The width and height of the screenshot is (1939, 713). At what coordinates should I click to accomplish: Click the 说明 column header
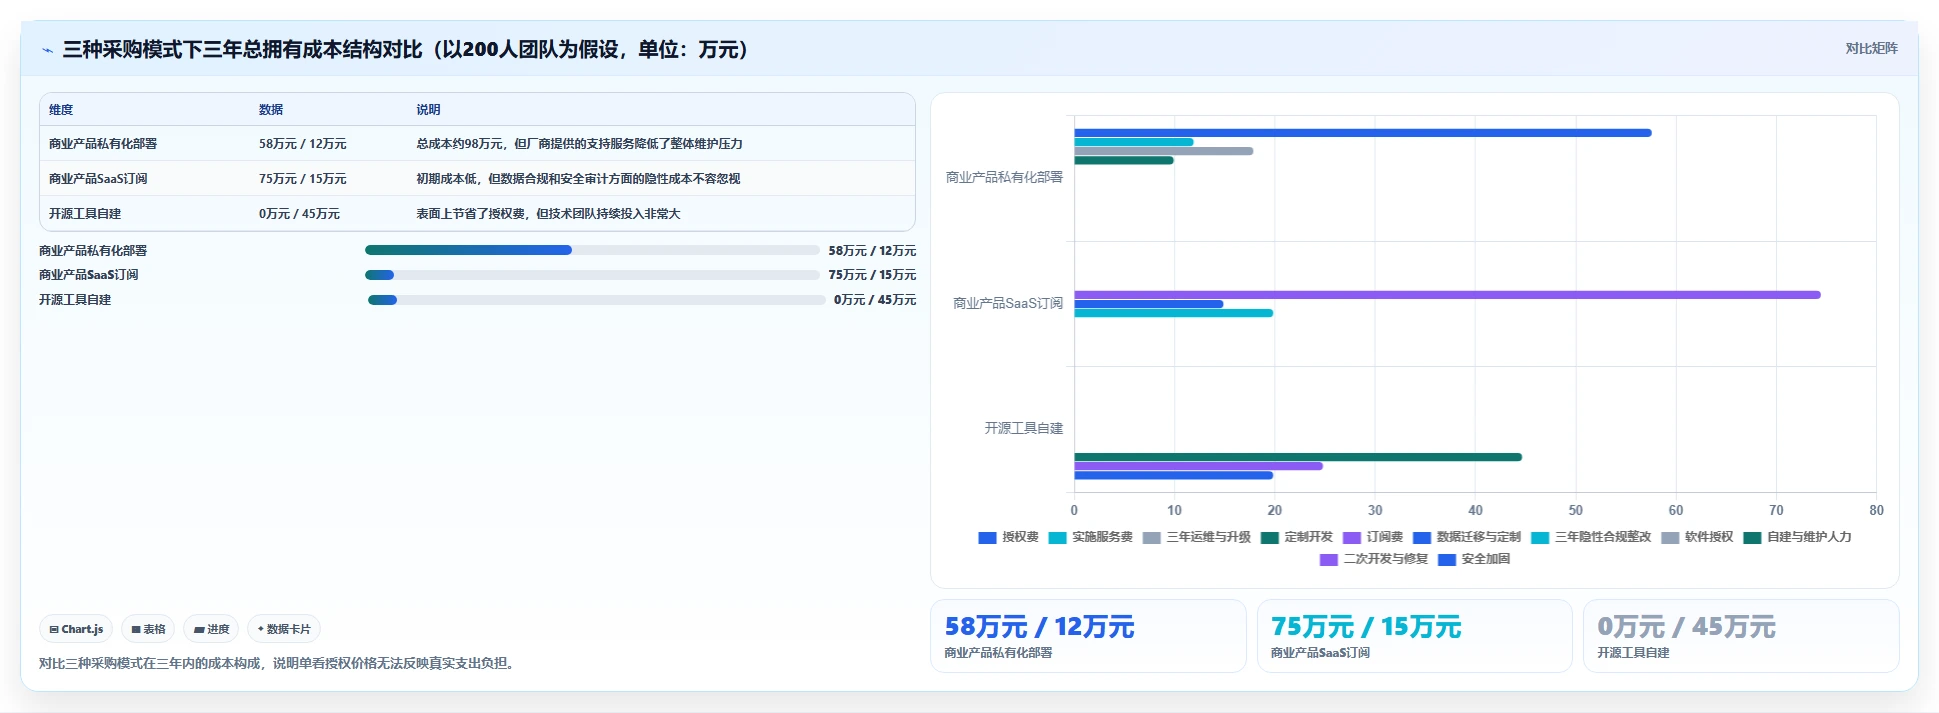point(428,110)
